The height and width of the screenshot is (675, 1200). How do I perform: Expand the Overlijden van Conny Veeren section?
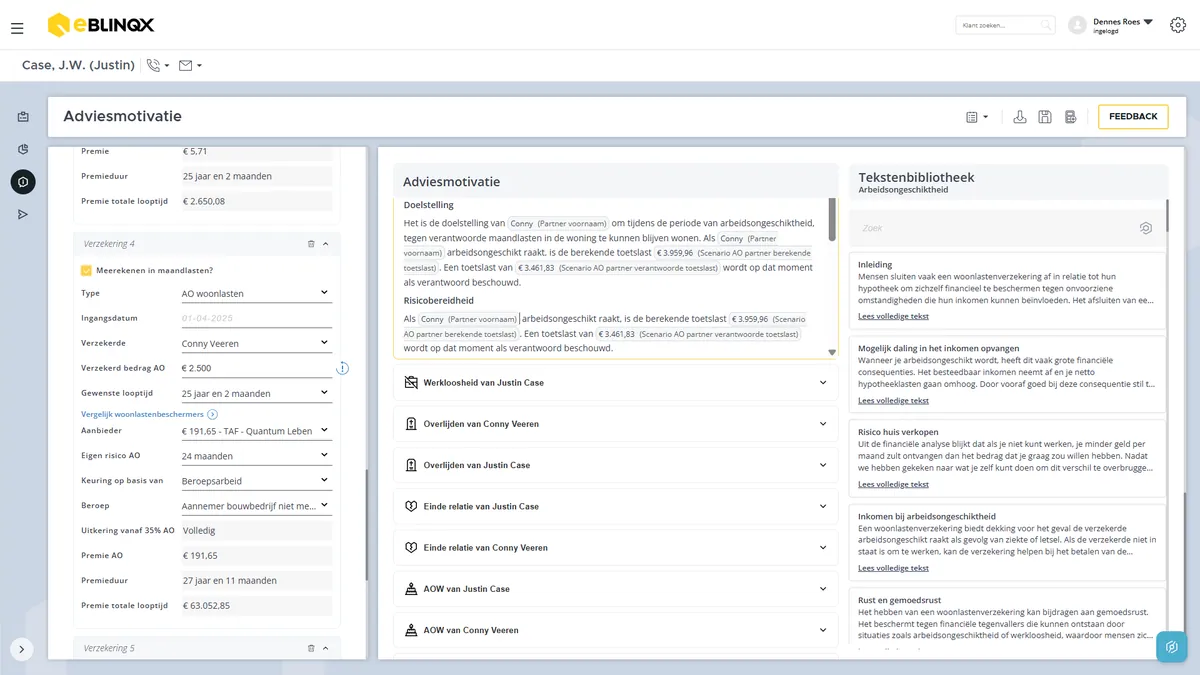616,424
